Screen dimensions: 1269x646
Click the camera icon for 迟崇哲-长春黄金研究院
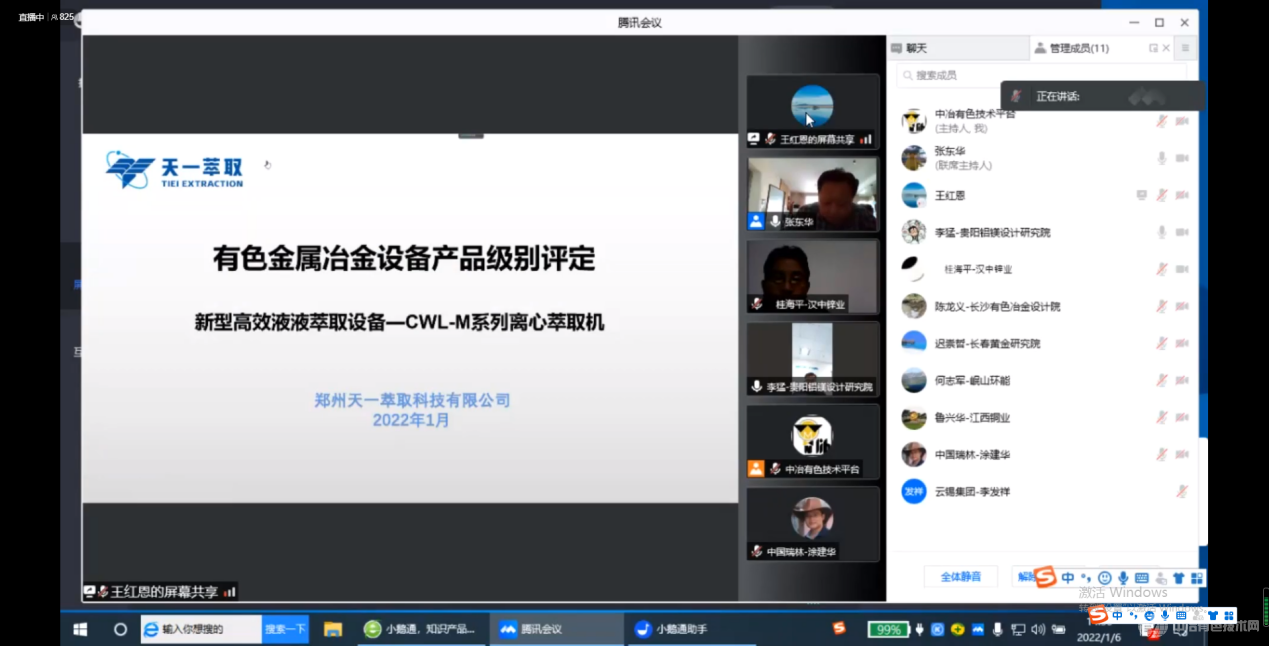(1182, 343)
